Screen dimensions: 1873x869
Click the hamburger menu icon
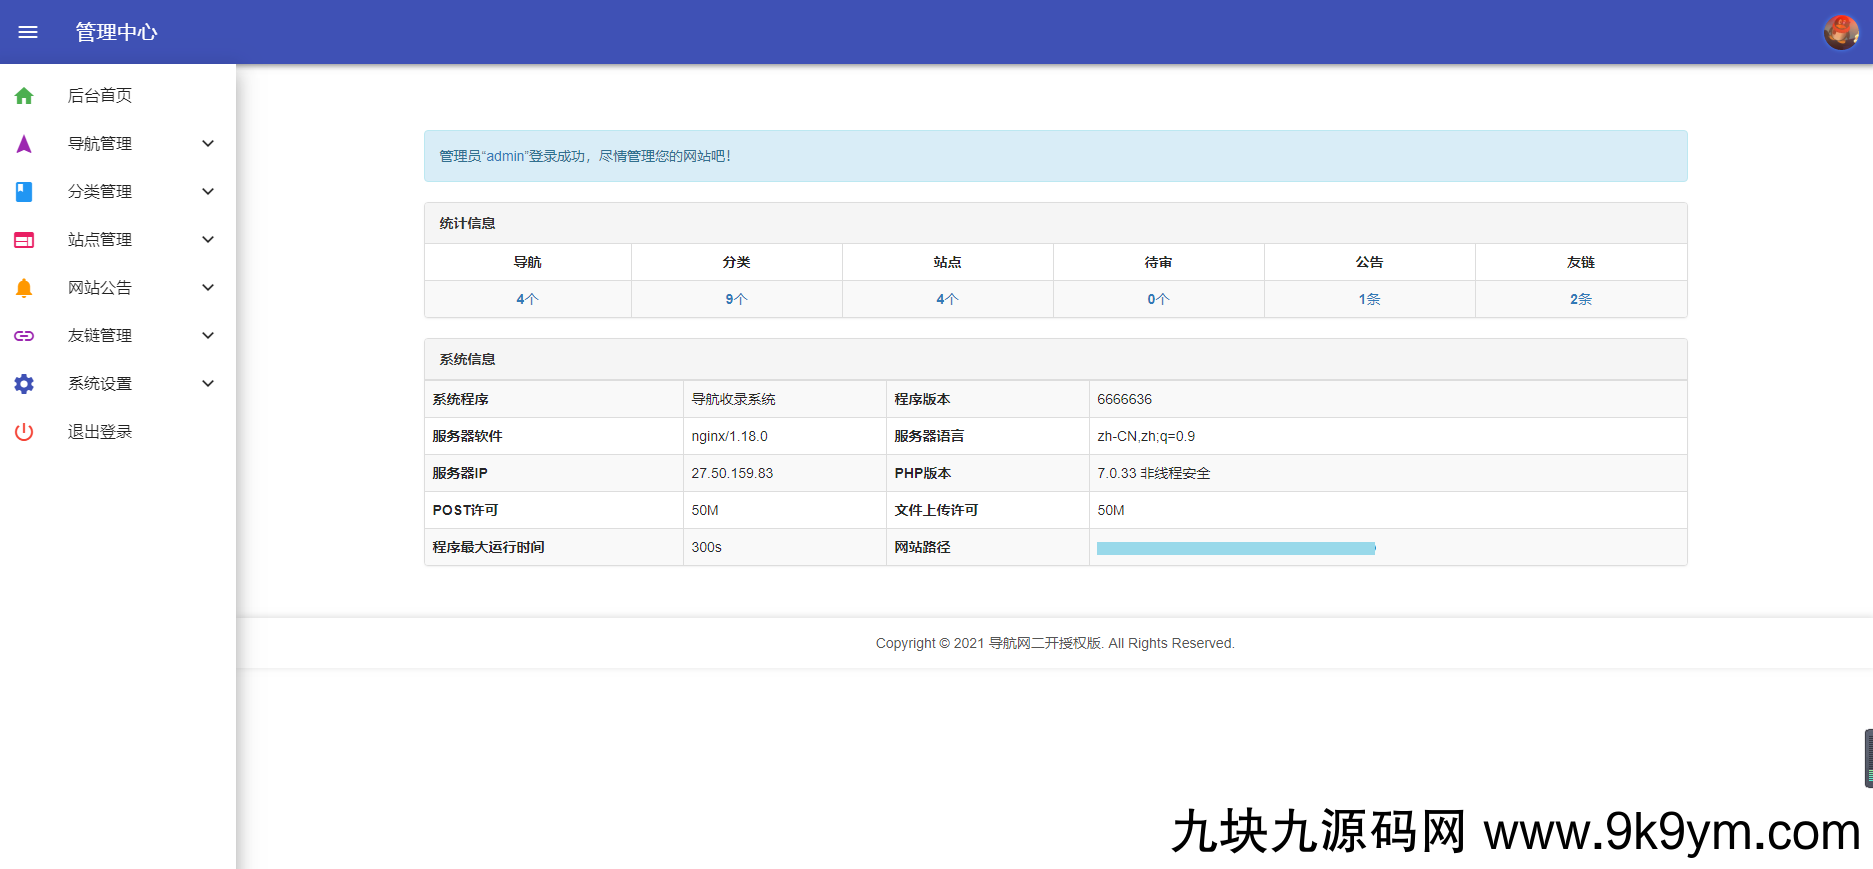[x=28, y=32]
